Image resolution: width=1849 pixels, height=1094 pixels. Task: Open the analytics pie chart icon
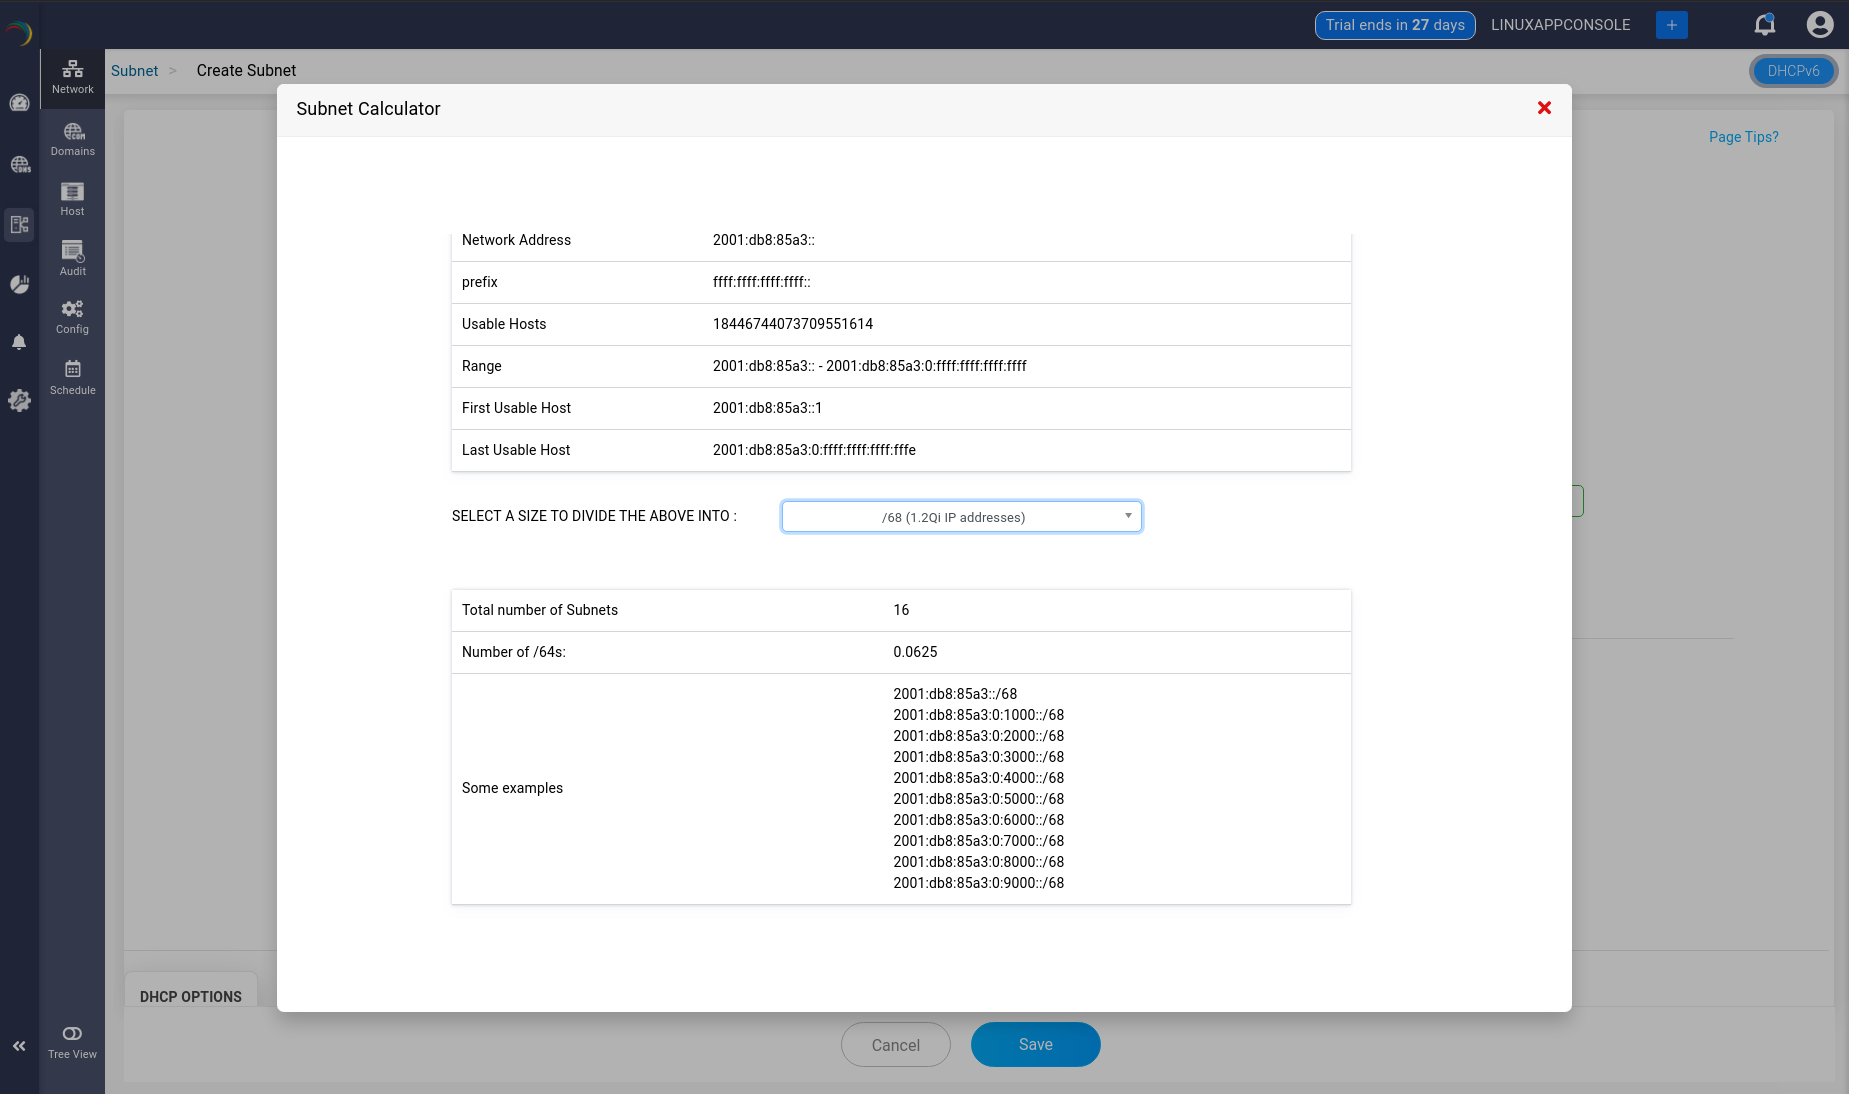tap(19, 283)
